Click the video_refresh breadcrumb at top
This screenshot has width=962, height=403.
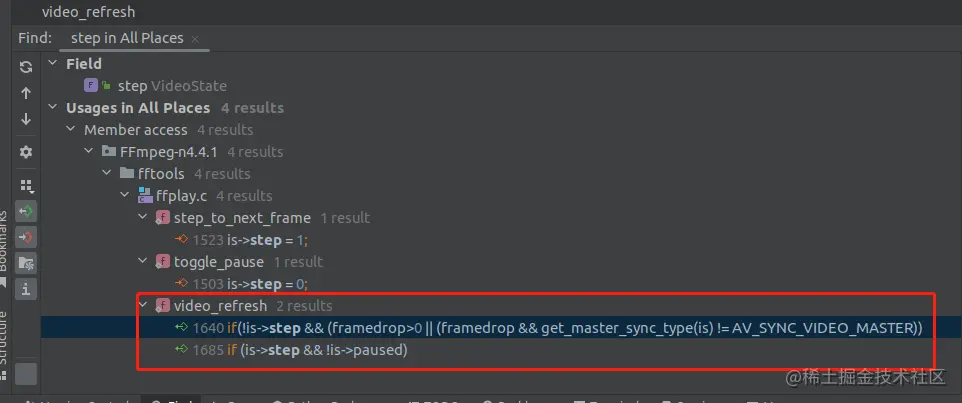point(88,12)
